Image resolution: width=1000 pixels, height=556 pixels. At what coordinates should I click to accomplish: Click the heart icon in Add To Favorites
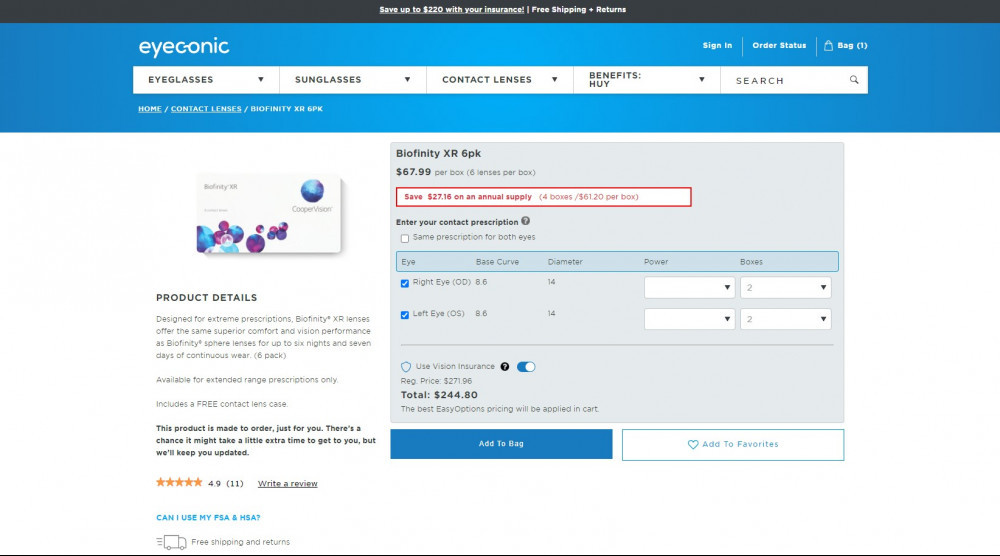(x=693, y=444)
